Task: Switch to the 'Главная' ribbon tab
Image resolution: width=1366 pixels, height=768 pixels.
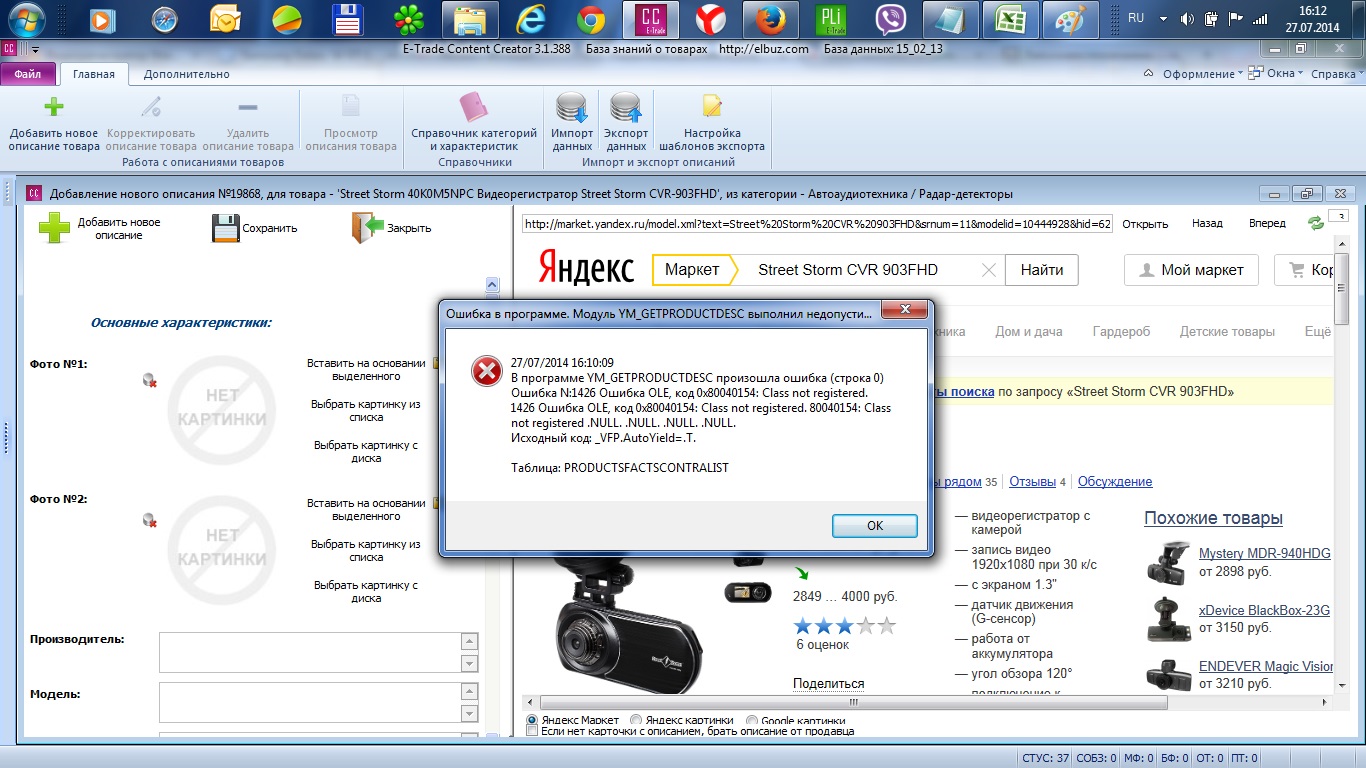Action: 95,74
